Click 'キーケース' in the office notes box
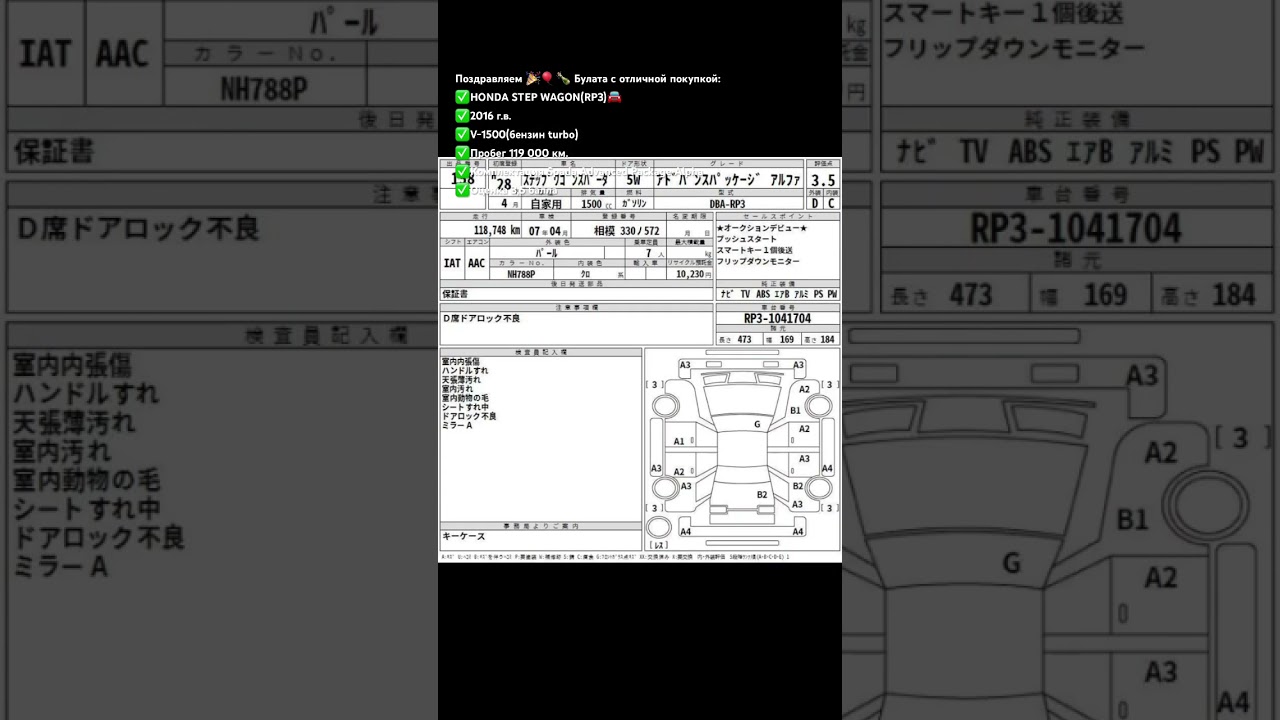Image resolution: width=1280 pixels, height=720 pixels. 464,536
